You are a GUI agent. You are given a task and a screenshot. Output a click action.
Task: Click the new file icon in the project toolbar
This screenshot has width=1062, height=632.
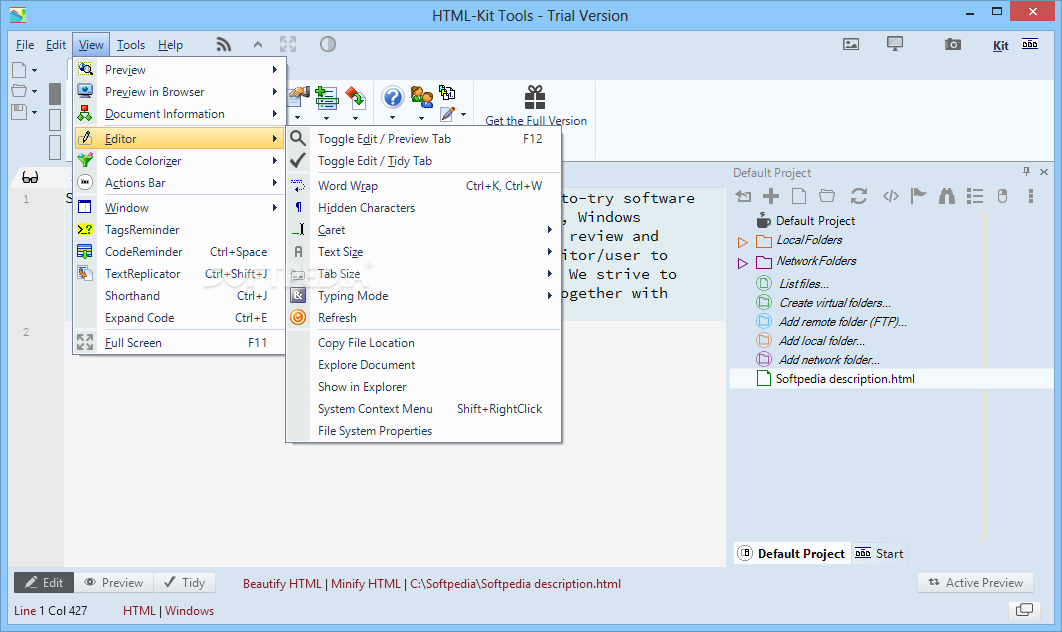pos(799,196)
